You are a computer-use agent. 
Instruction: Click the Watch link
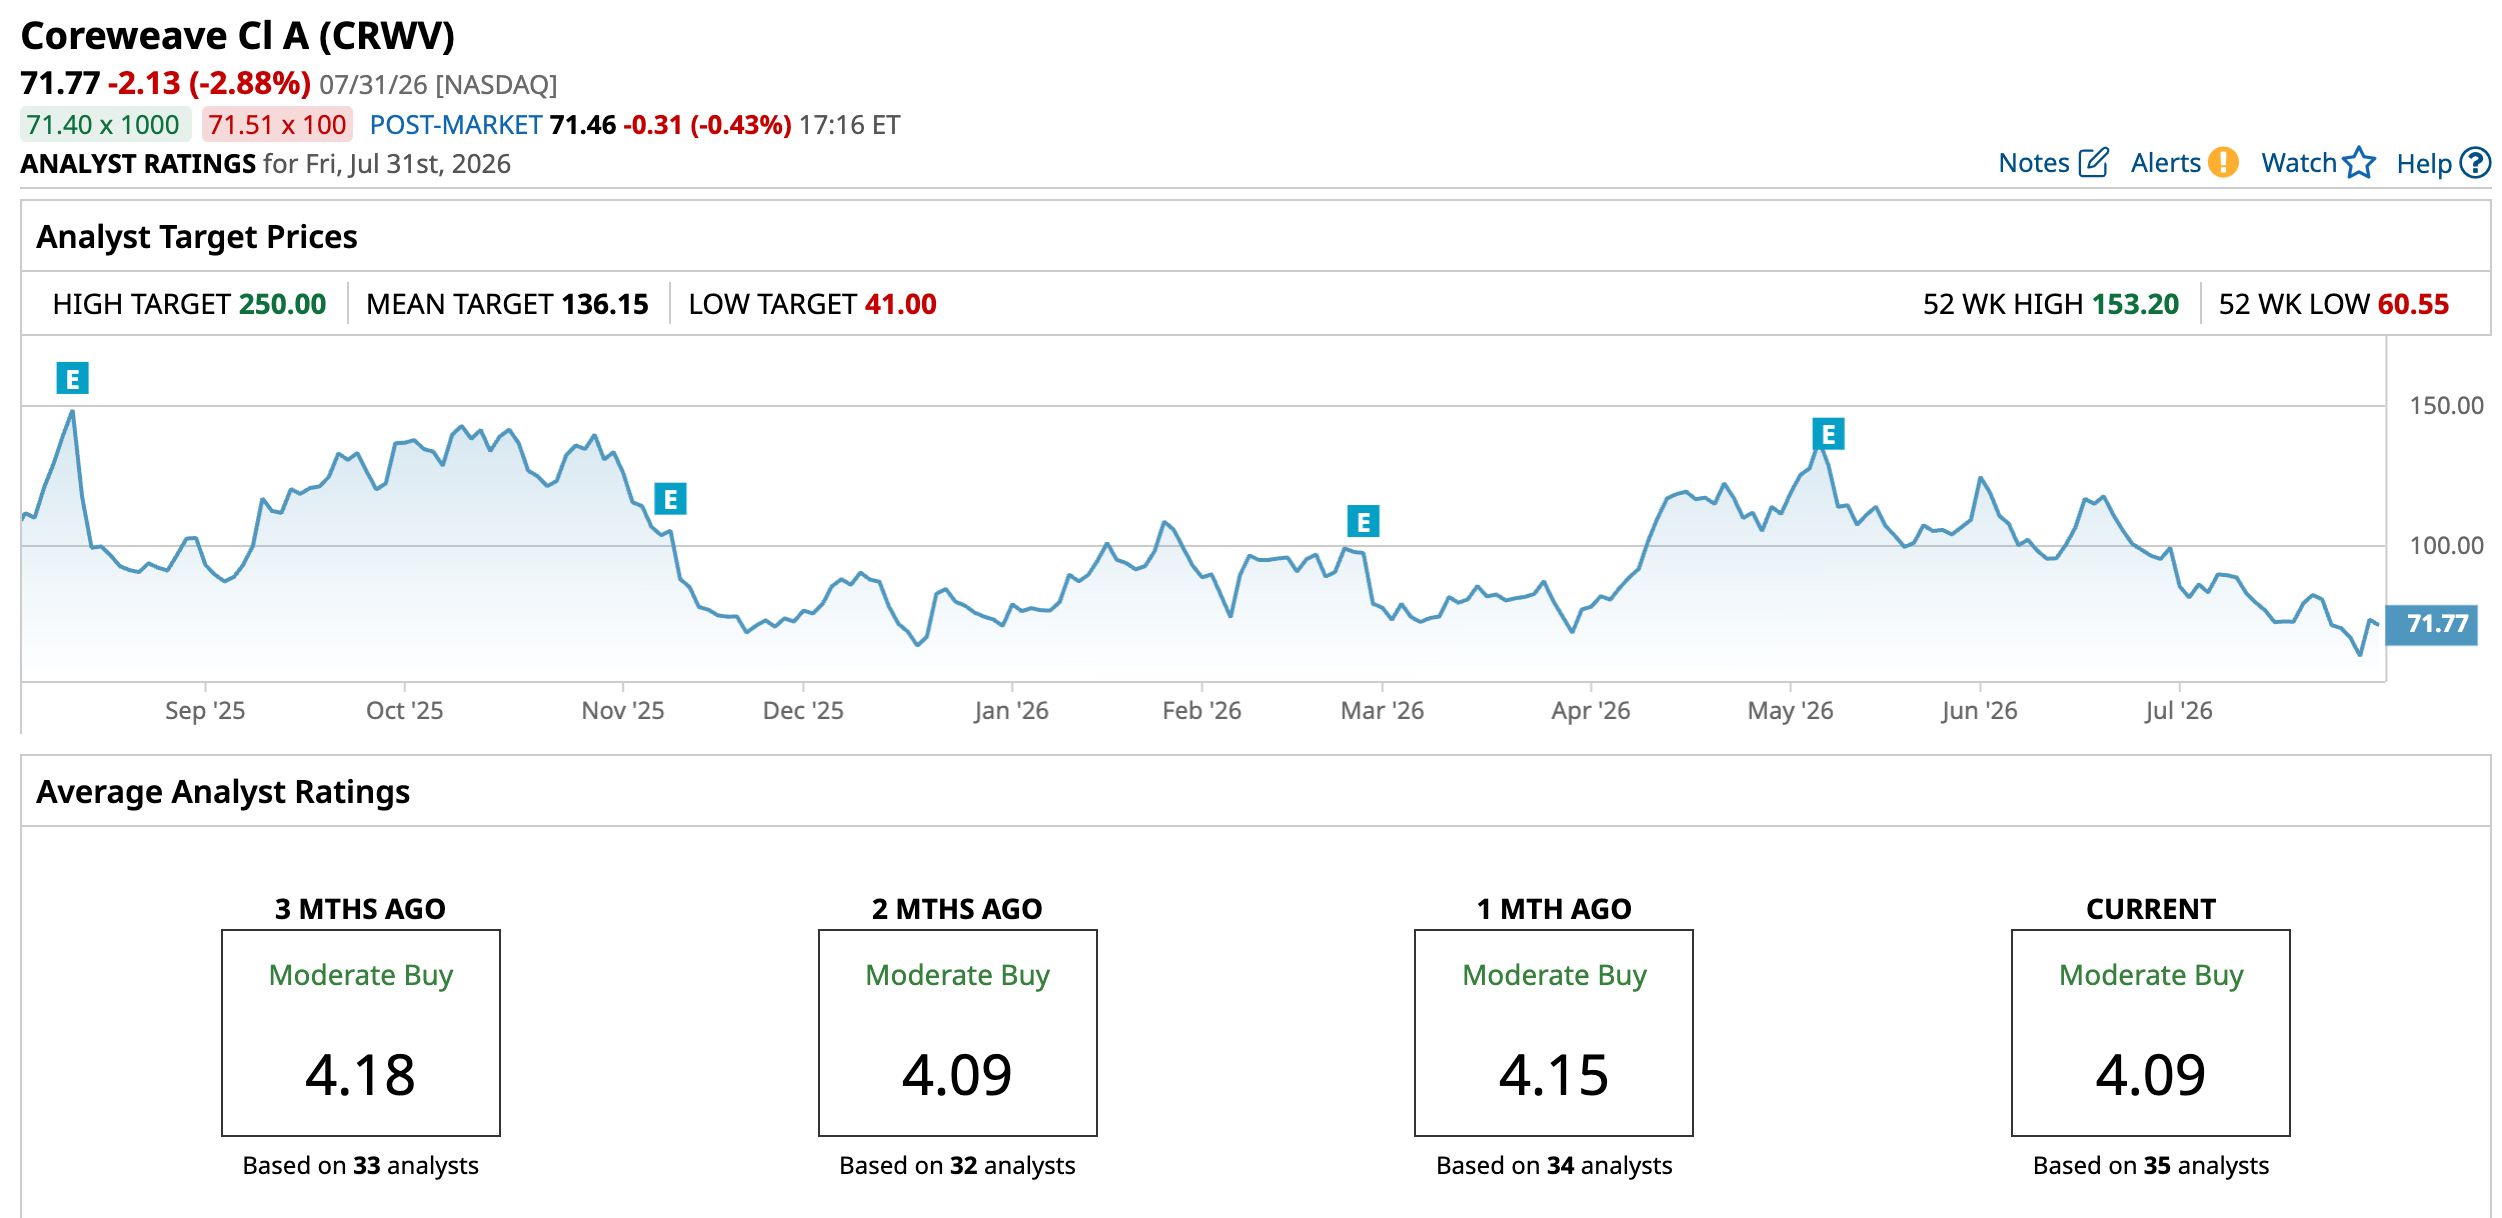tap(2299, 163)
